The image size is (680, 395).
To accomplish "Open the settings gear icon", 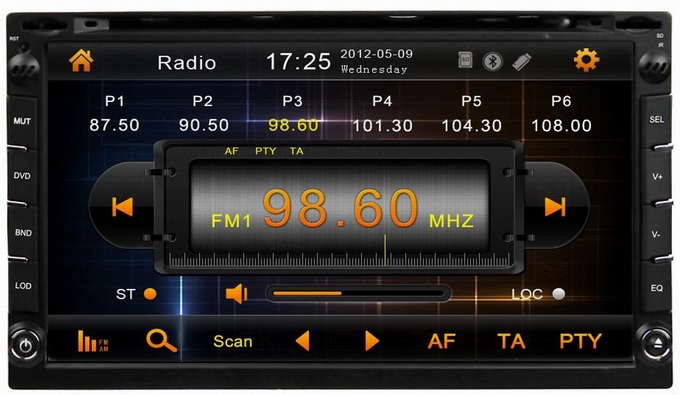I will (586, 60).
